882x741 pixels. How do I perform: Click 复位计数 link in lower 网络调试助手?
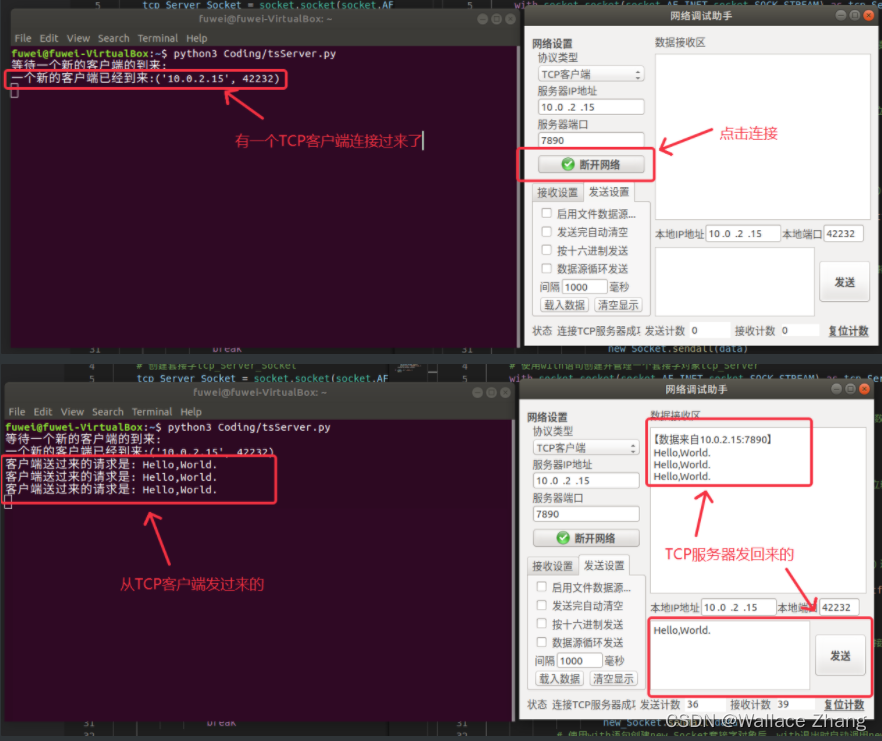click(x=844, y=705)
